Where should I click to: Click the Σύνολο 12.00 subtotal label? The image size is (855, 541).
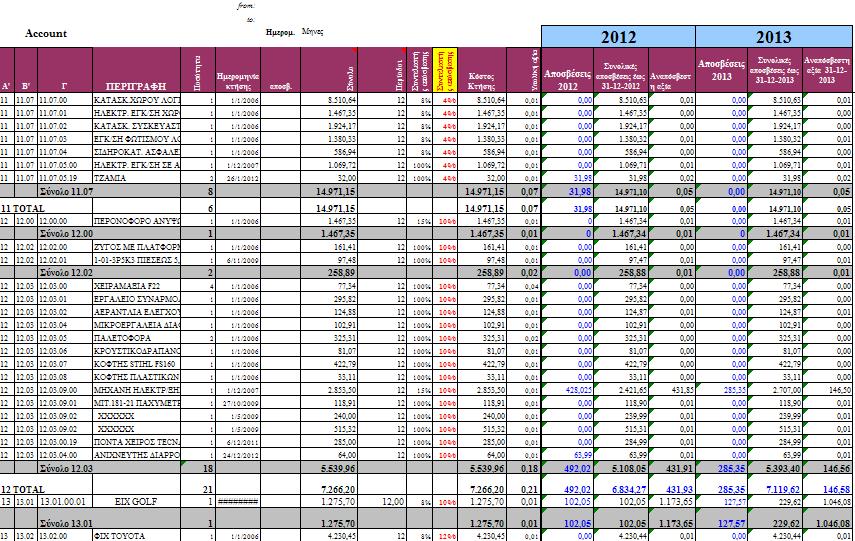point(66,233)
